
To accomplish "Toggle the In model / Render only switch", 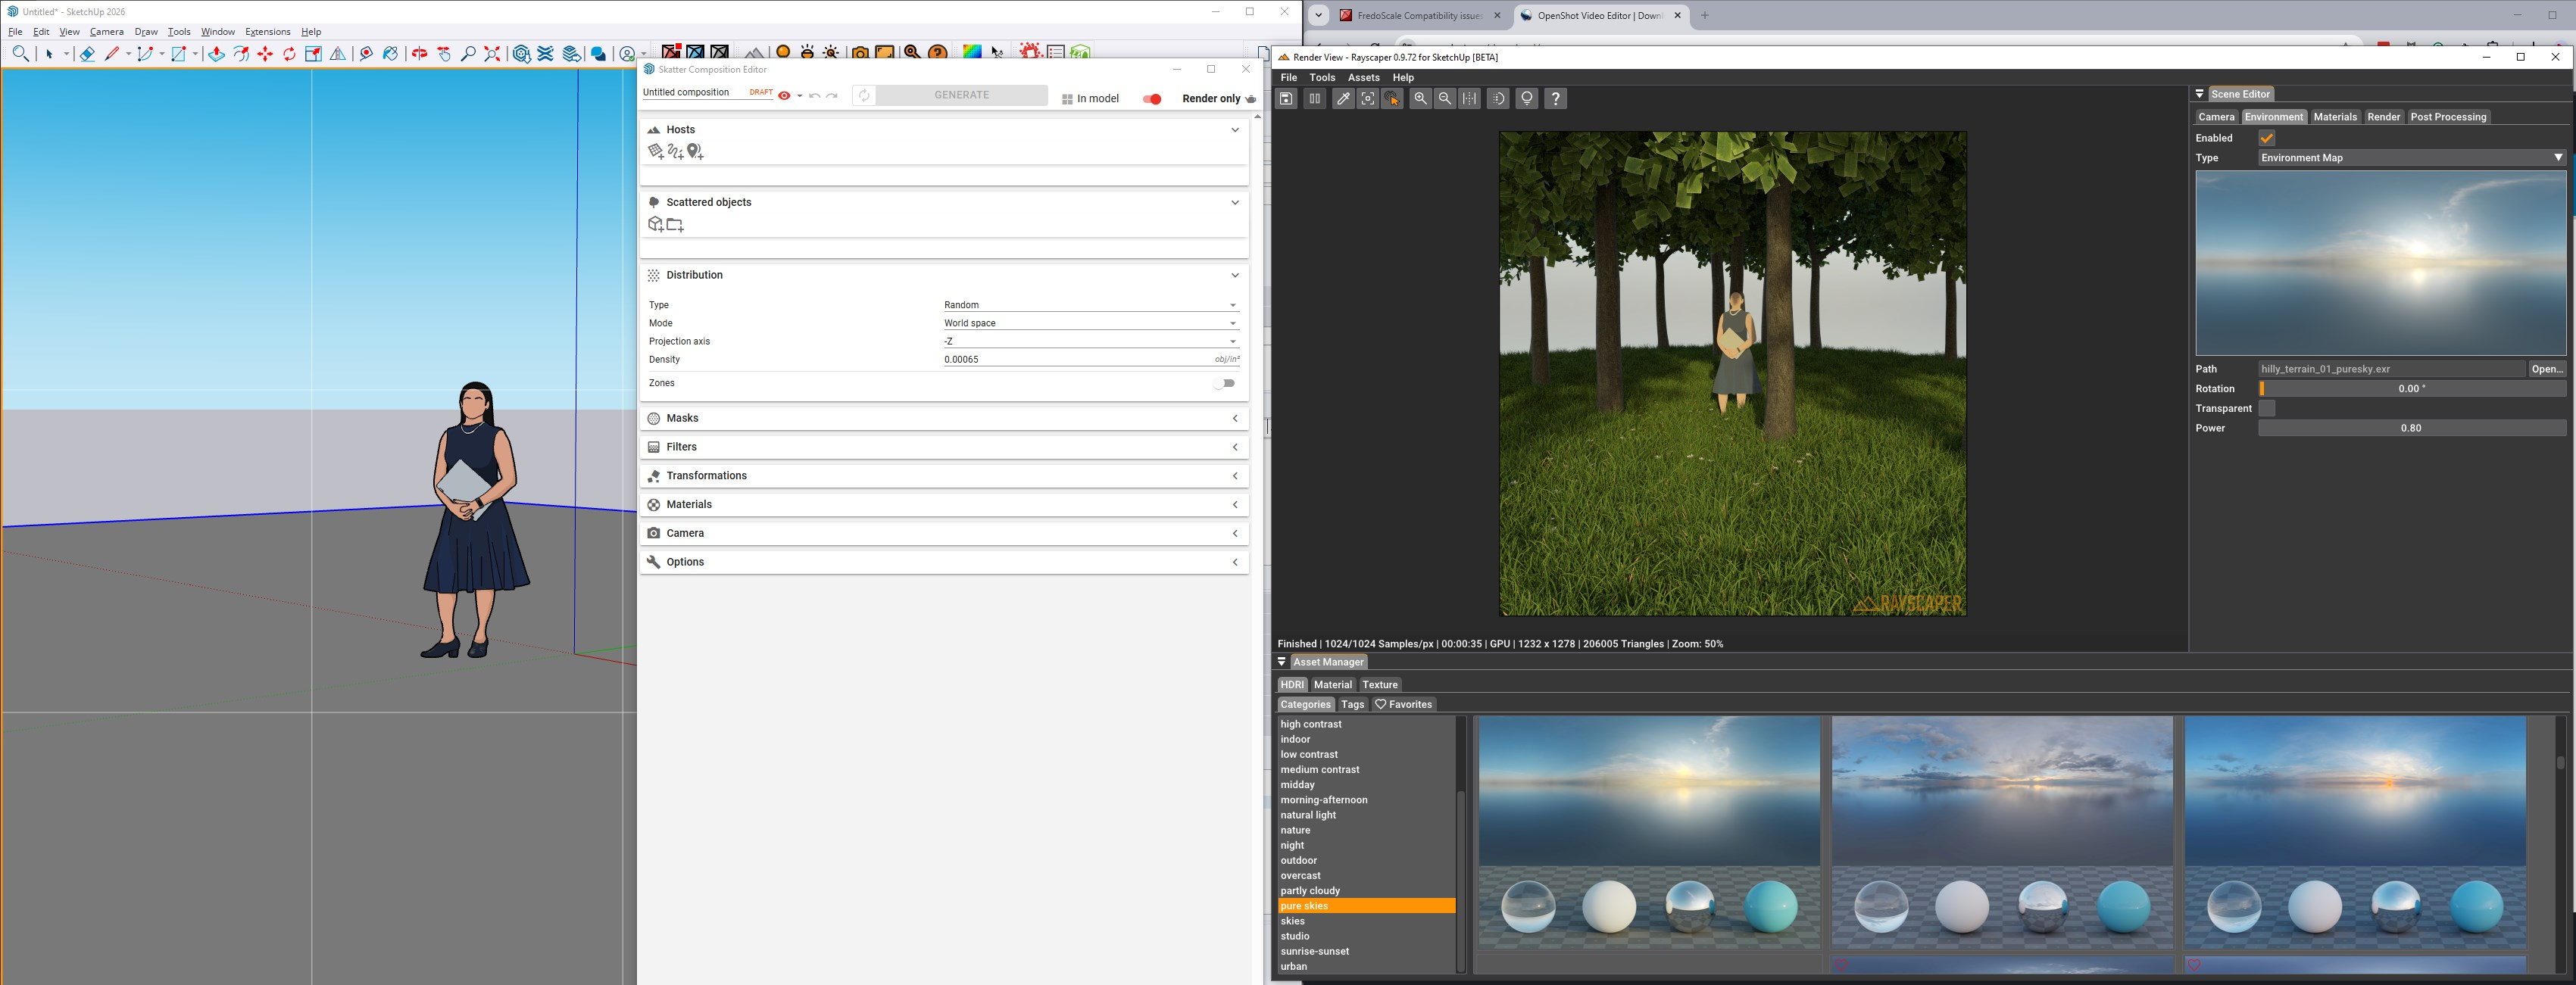I will [1152, 99].
